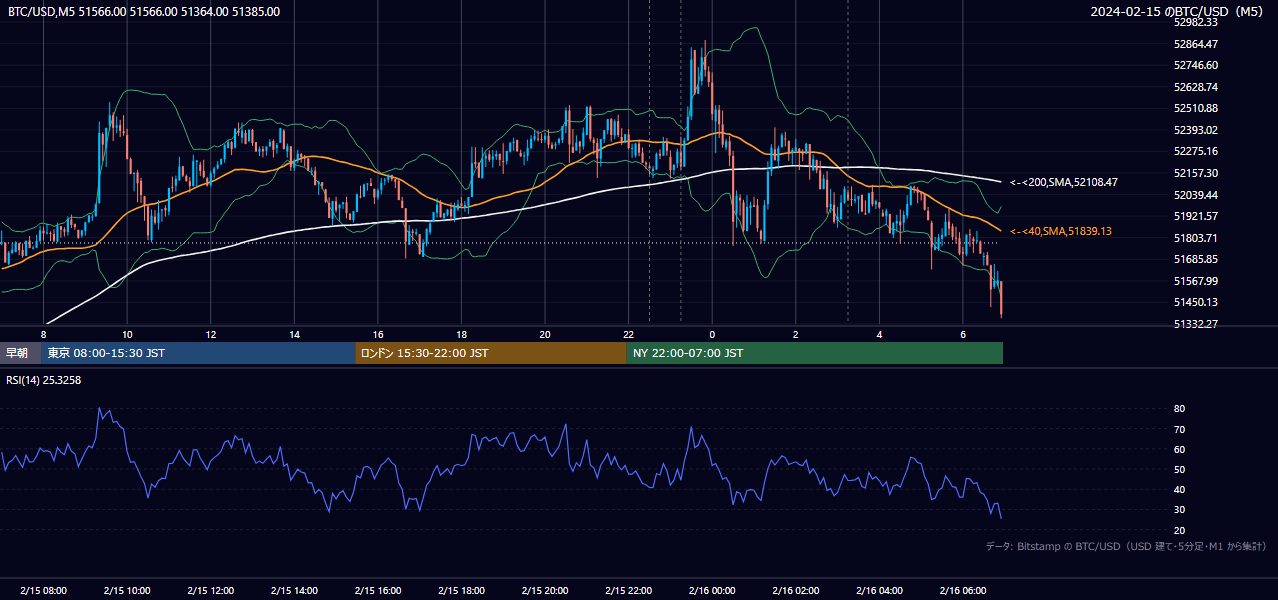Click price axis value 52510.88

1196,108
